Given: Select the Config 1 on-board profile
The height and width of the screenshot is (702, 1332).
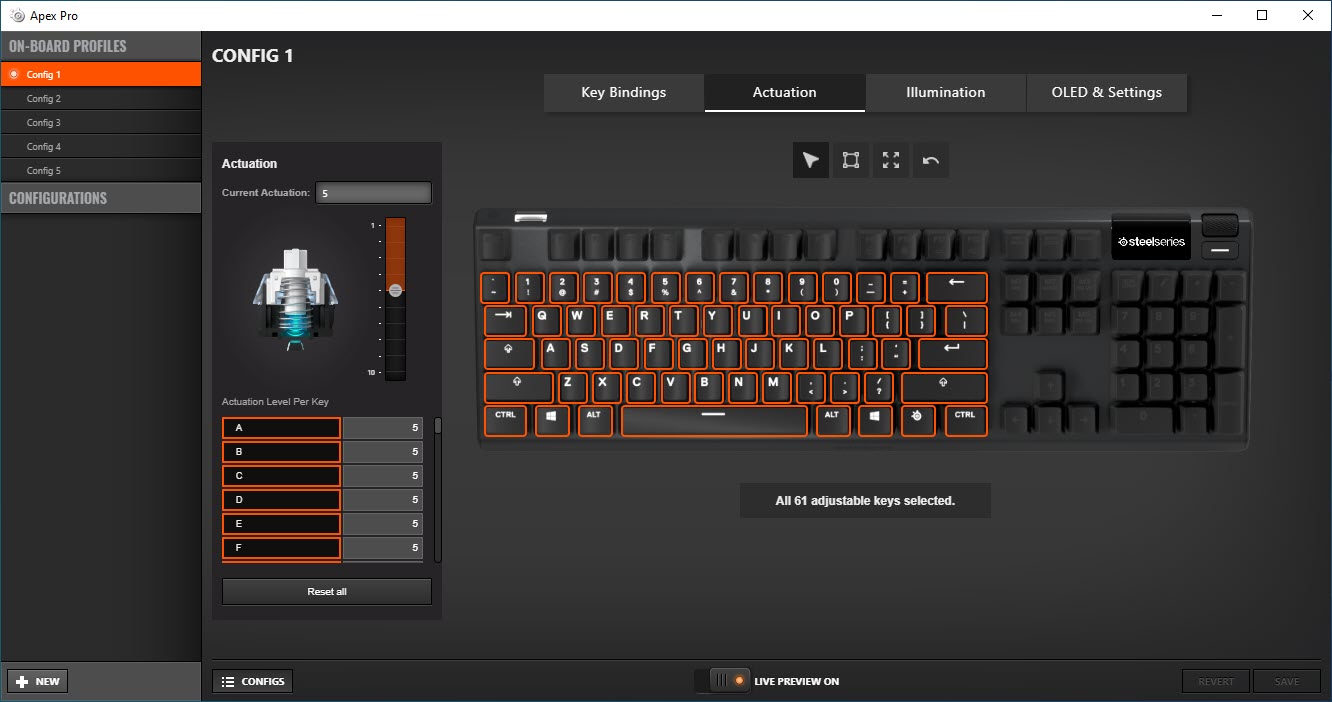Looking at the screenshot, I should point(101,75).
